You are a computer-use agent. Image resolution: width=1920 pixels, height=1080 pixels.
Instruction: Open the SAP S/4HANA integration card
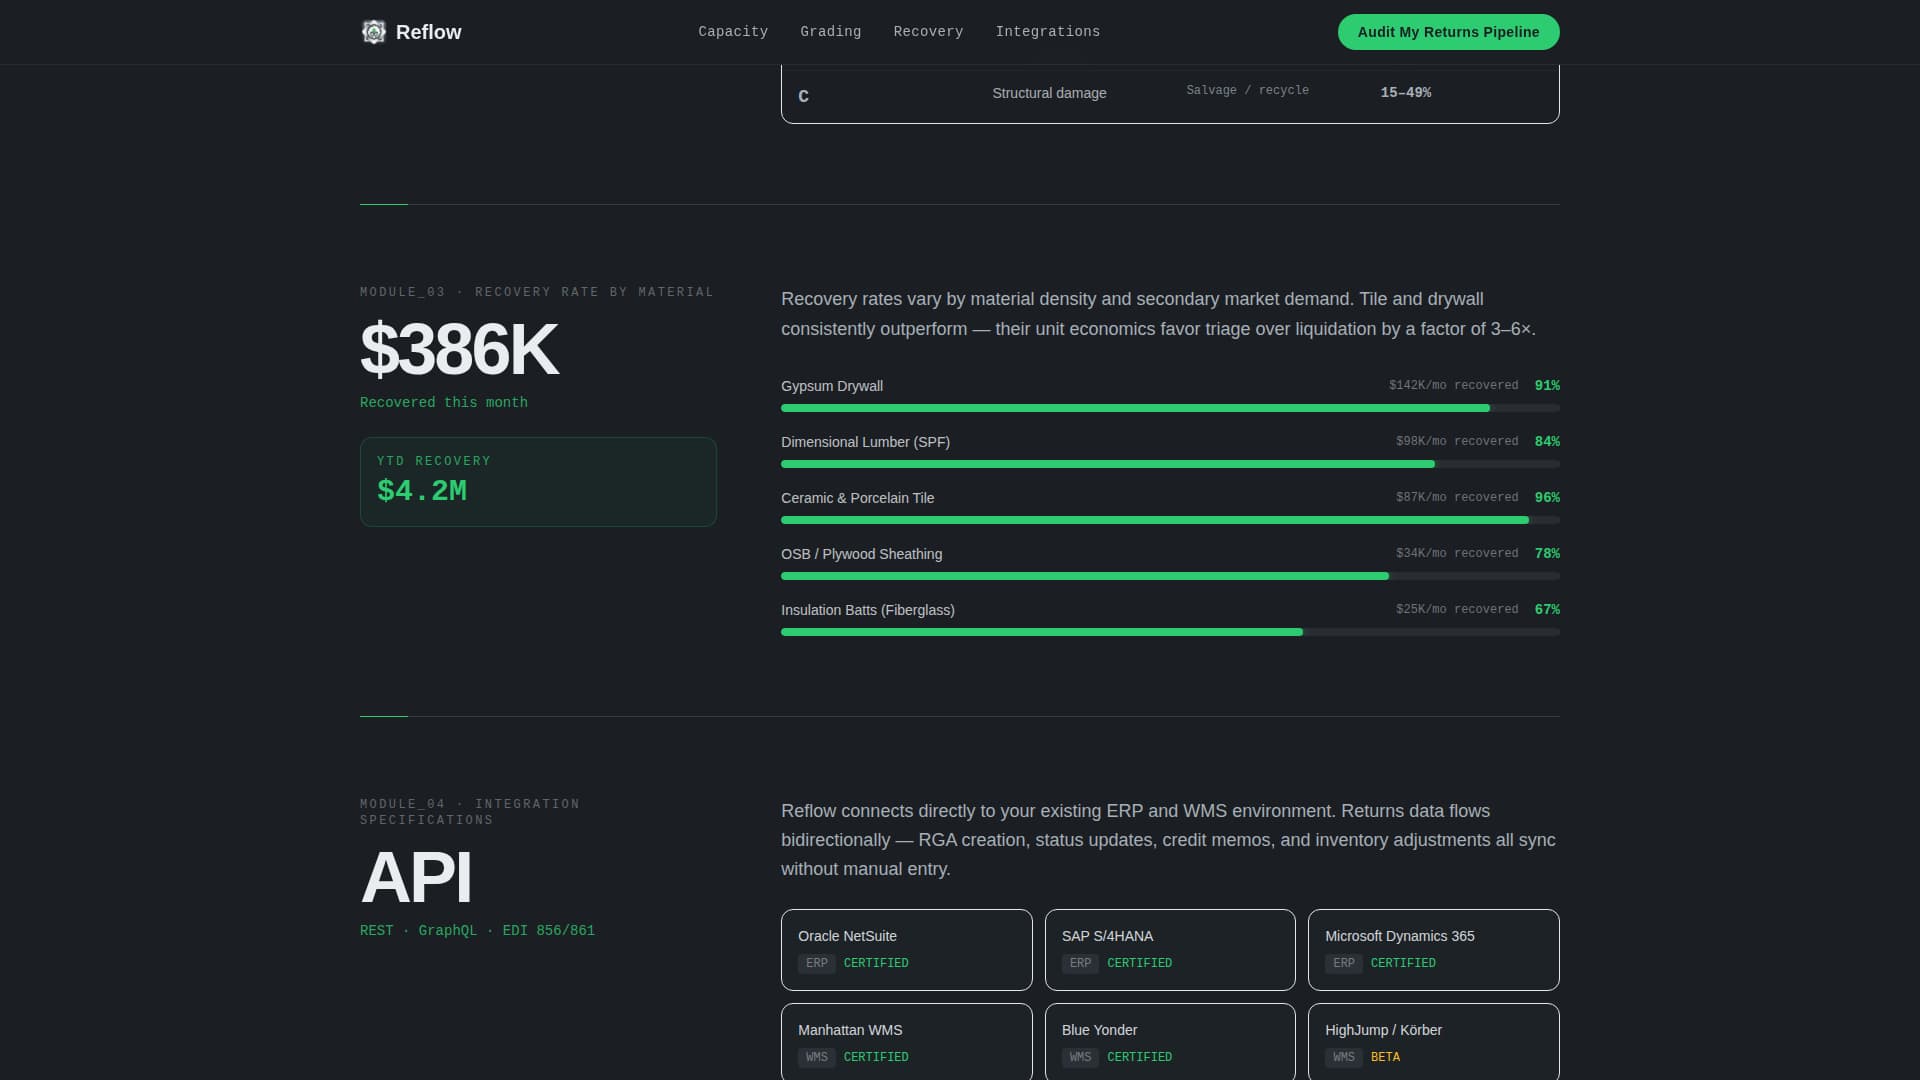coord(1170,950)
